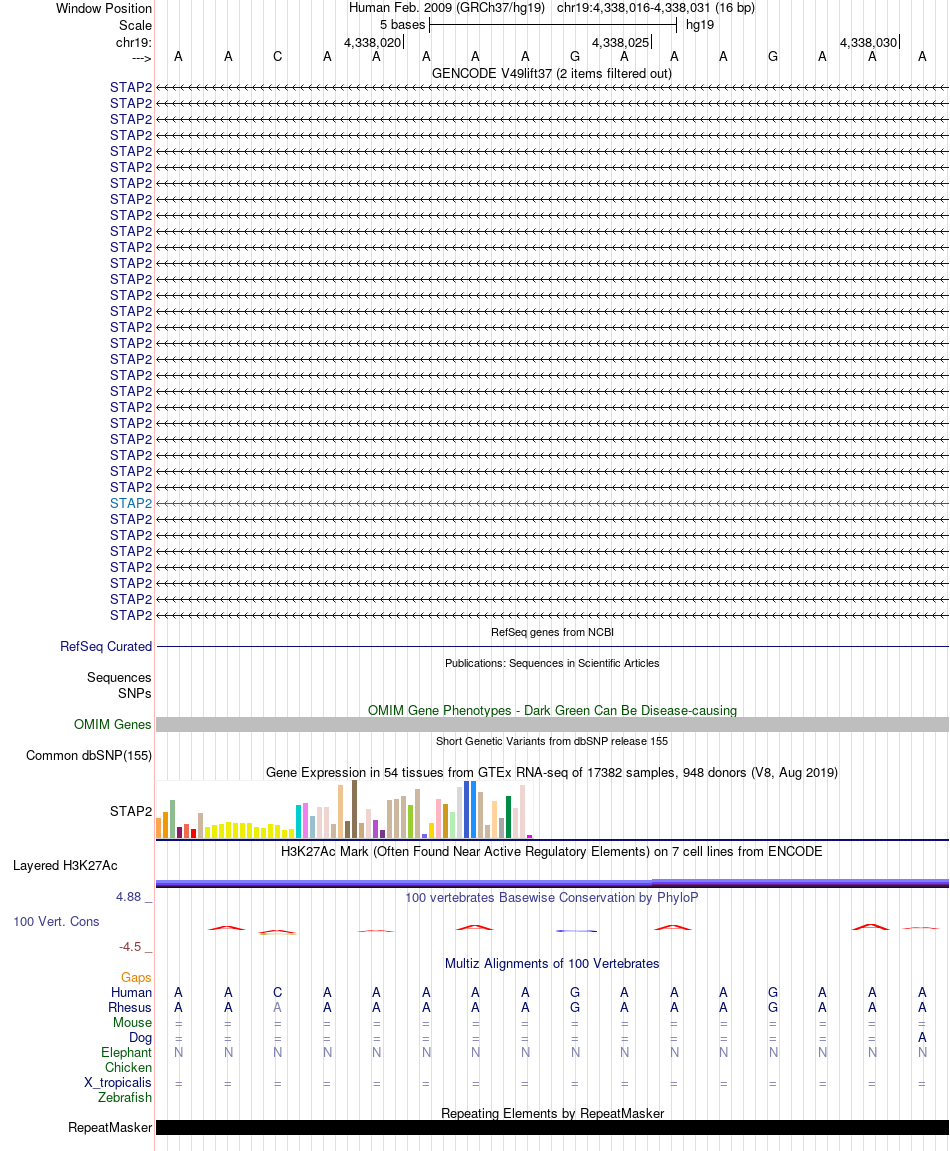This screenshot has width=950, height=1151.
Task: Open the Gene Expression in 54 tissues title
Action: pos(552,772)
